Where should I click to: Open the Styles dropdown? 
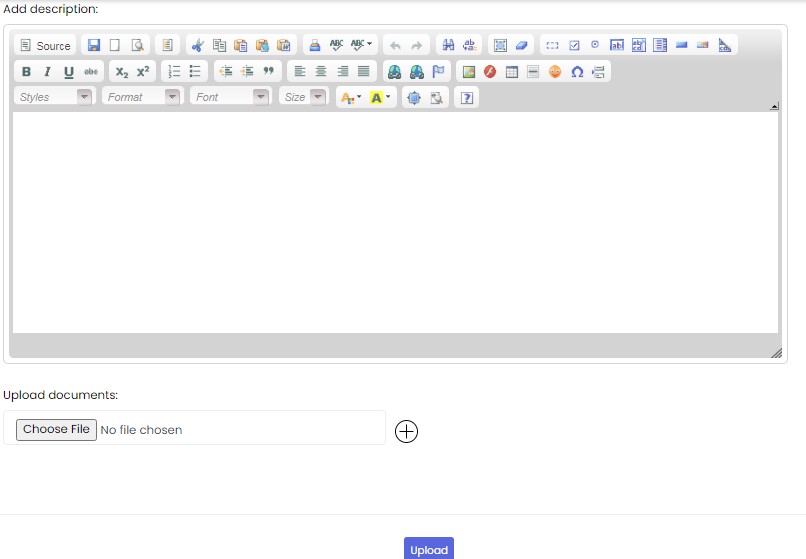pyautogui.click(x=55, y=97)
